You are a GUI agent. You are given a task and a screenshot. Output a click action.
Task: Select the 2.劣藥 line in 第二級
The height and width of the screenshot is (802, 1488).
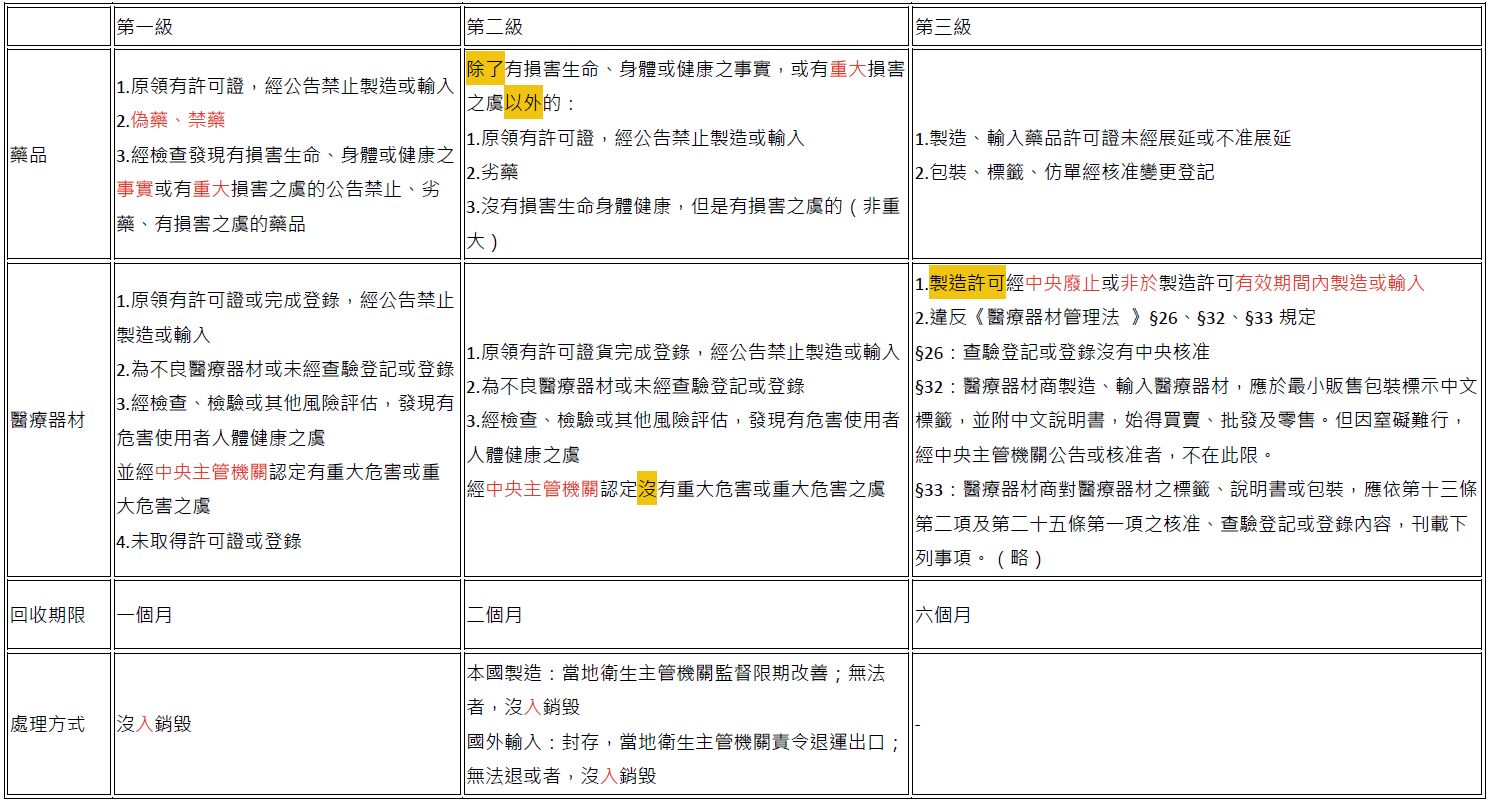coord(493,172)
